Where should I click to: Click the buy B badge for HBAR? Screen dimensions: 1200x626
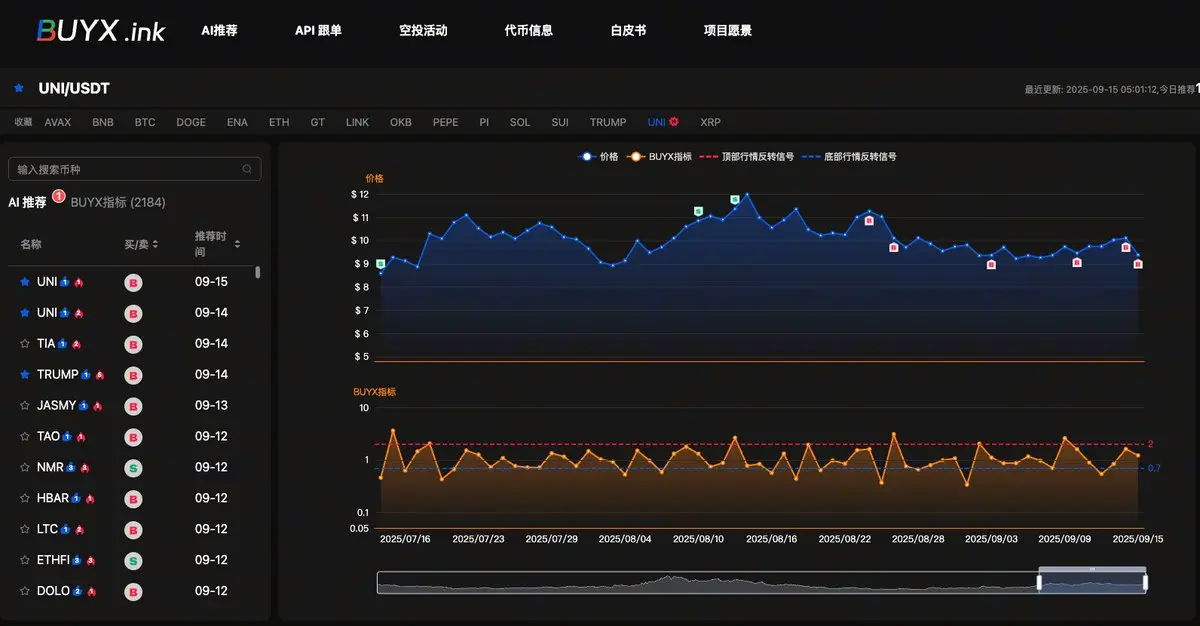(x=132, y=499)
